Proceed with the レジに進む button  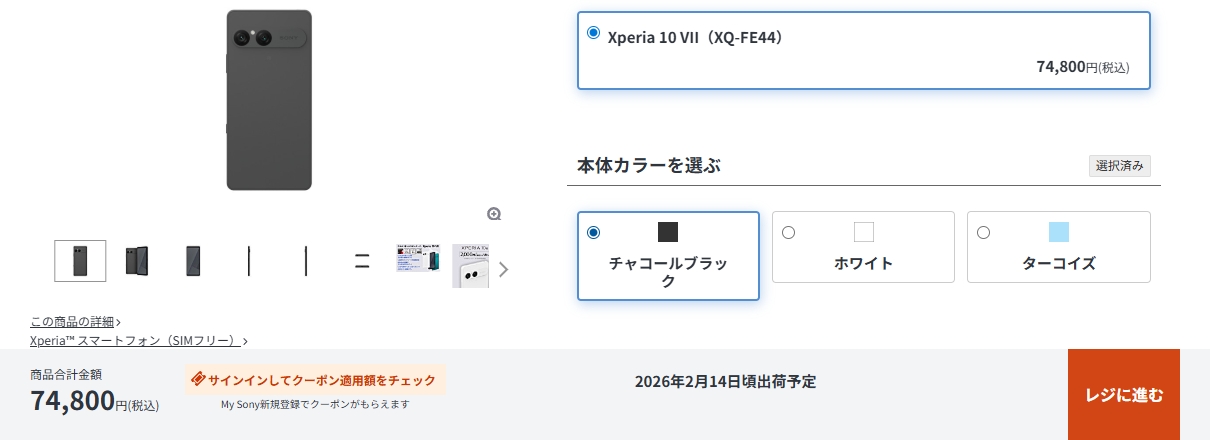point(1124,395)
